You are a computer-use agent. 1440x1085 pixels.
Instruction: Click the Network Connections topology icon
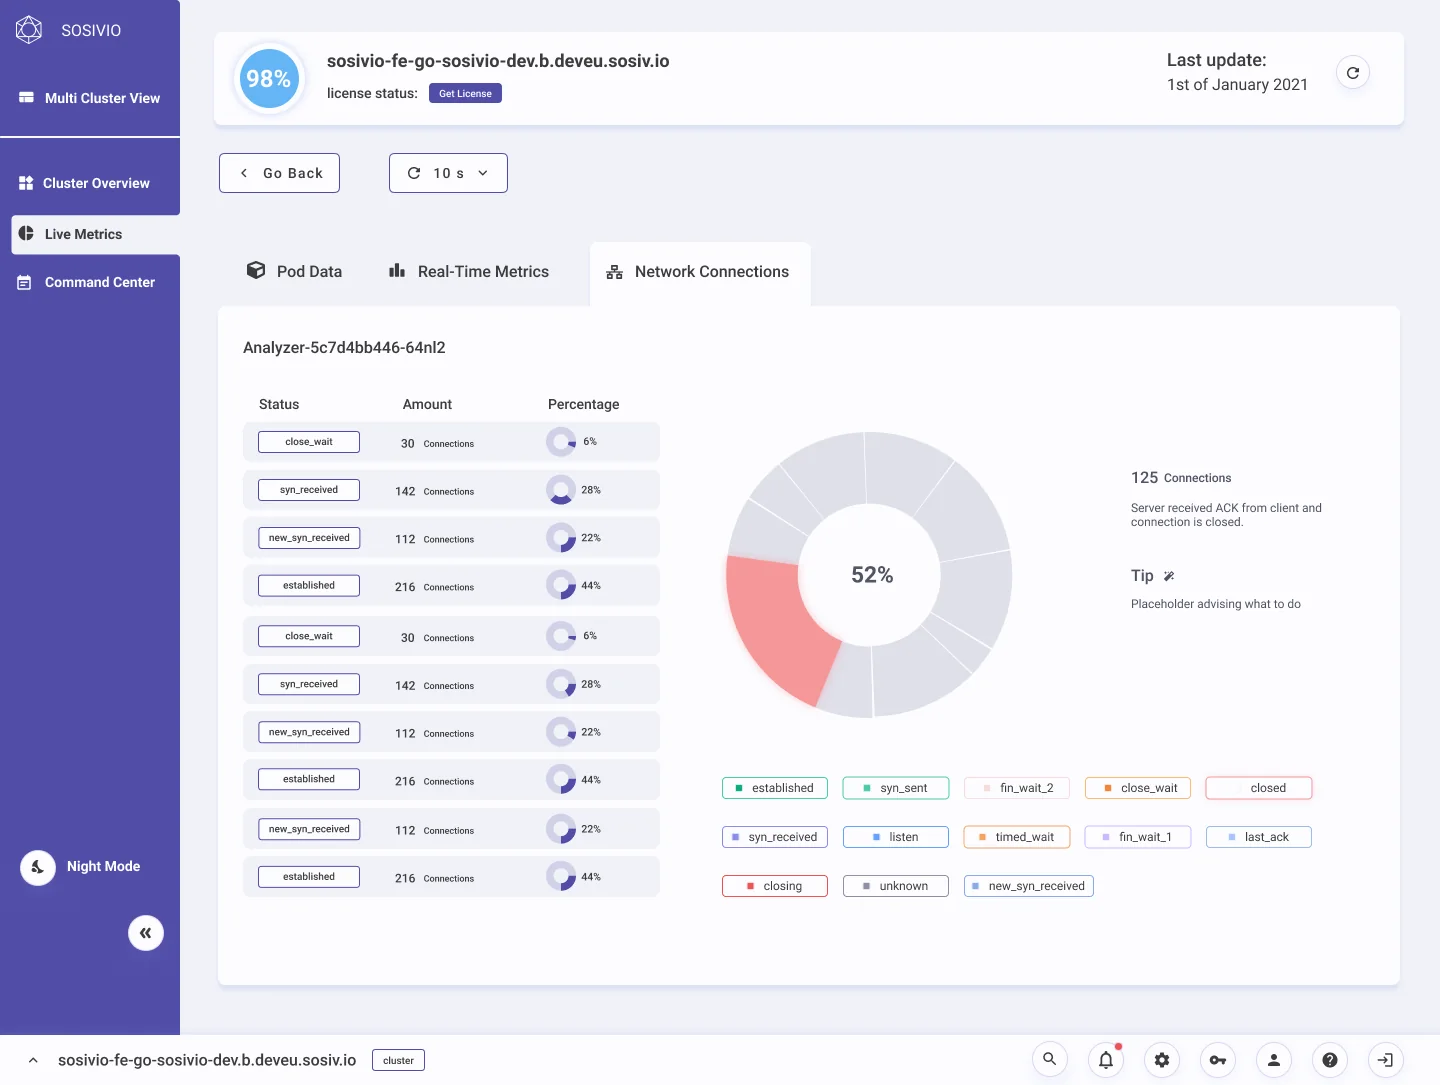pyautogui.click(x=615, y=272)
